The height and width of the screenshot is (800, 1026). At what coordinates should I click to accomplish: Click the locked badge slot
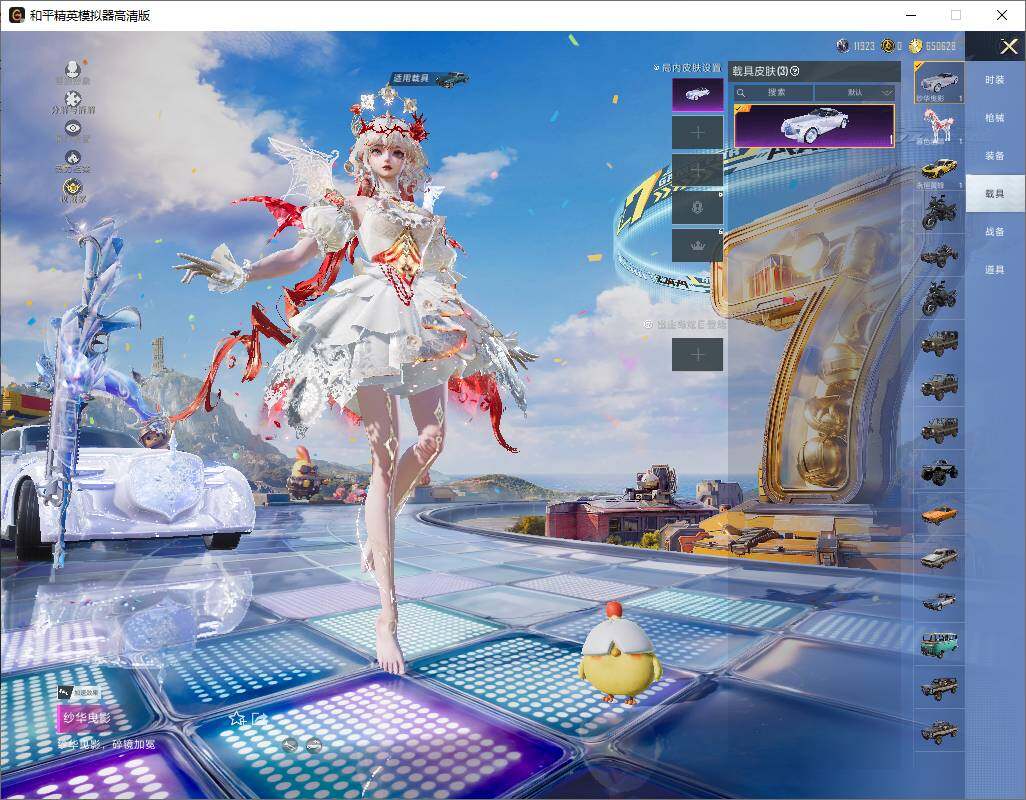click(698, 207)
